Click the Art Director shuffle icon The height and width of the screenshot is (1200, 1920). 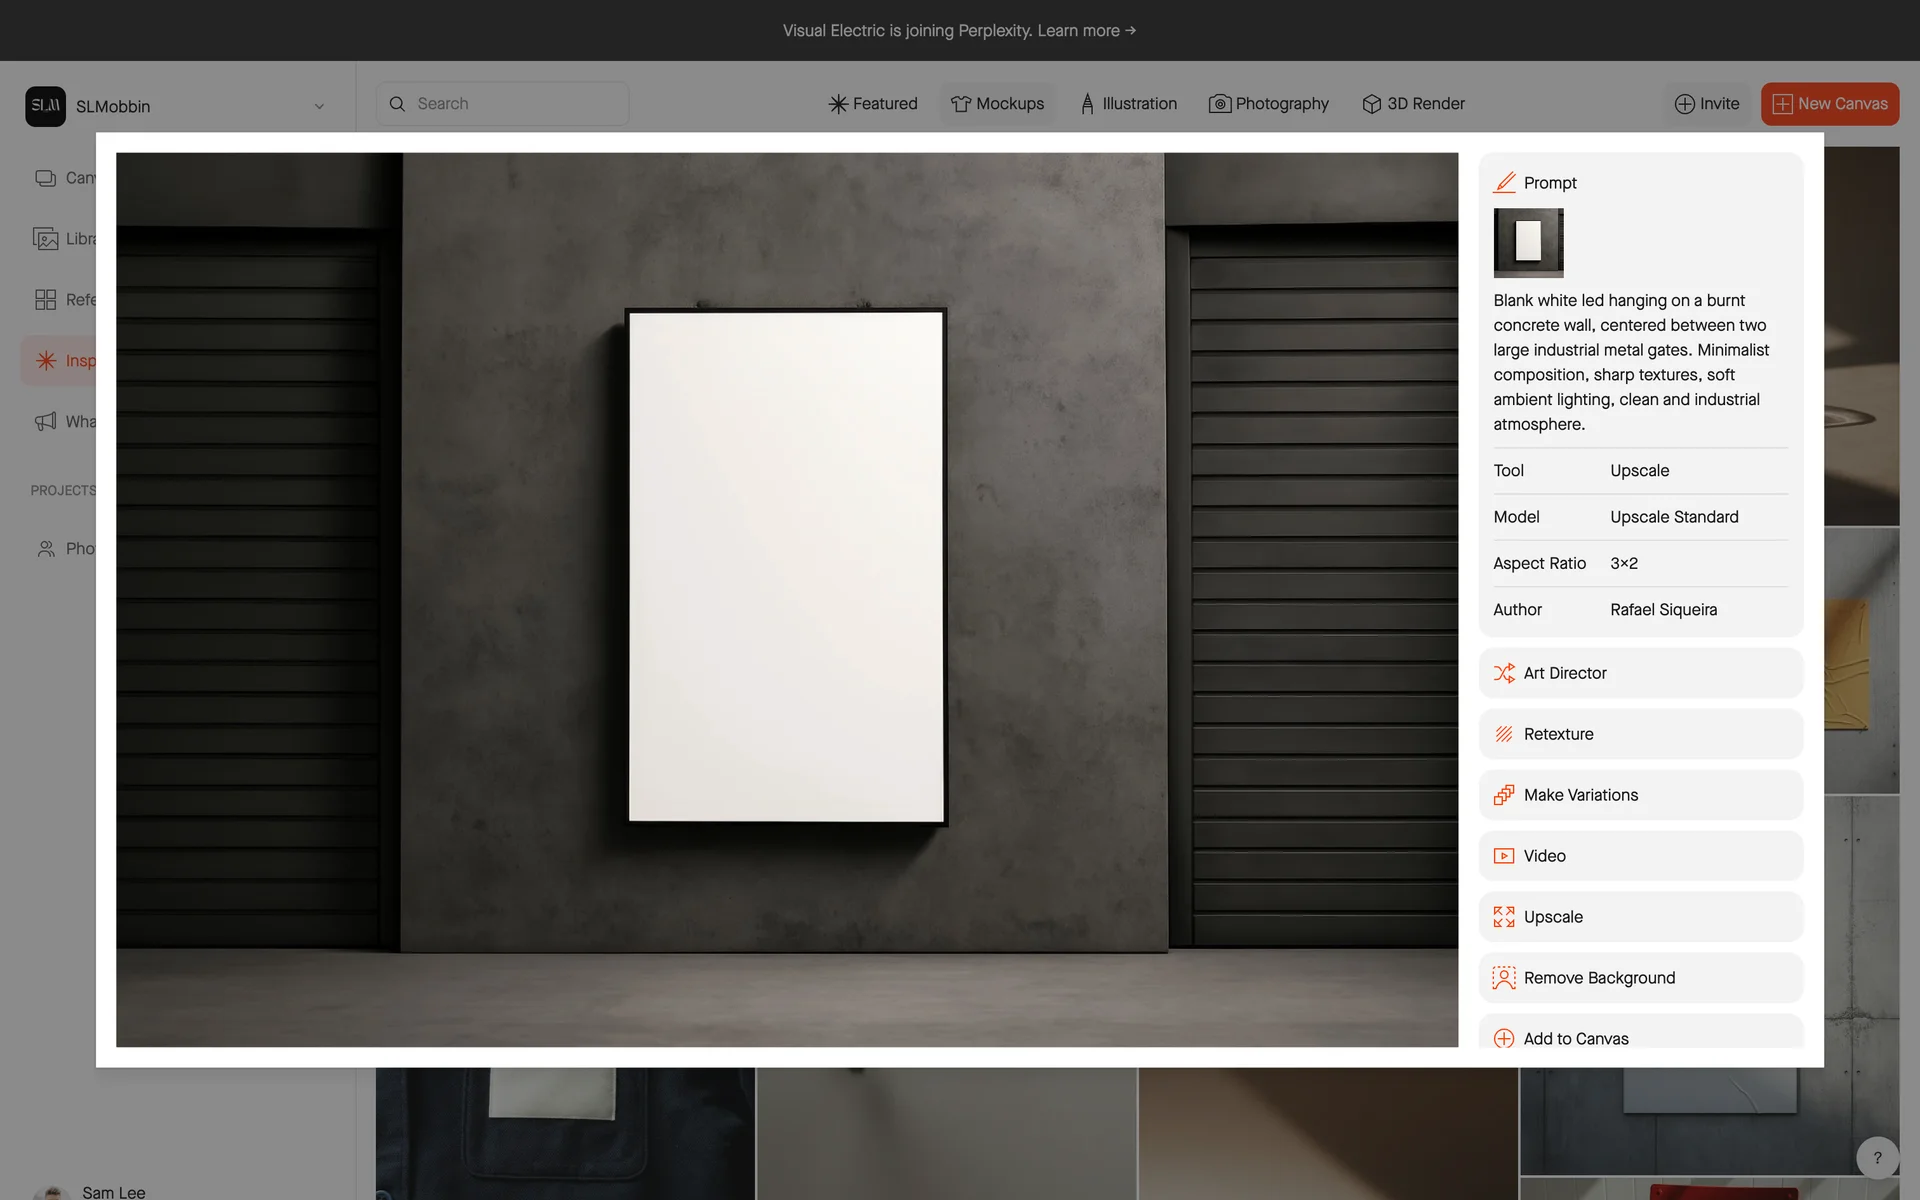point(1503,673)
